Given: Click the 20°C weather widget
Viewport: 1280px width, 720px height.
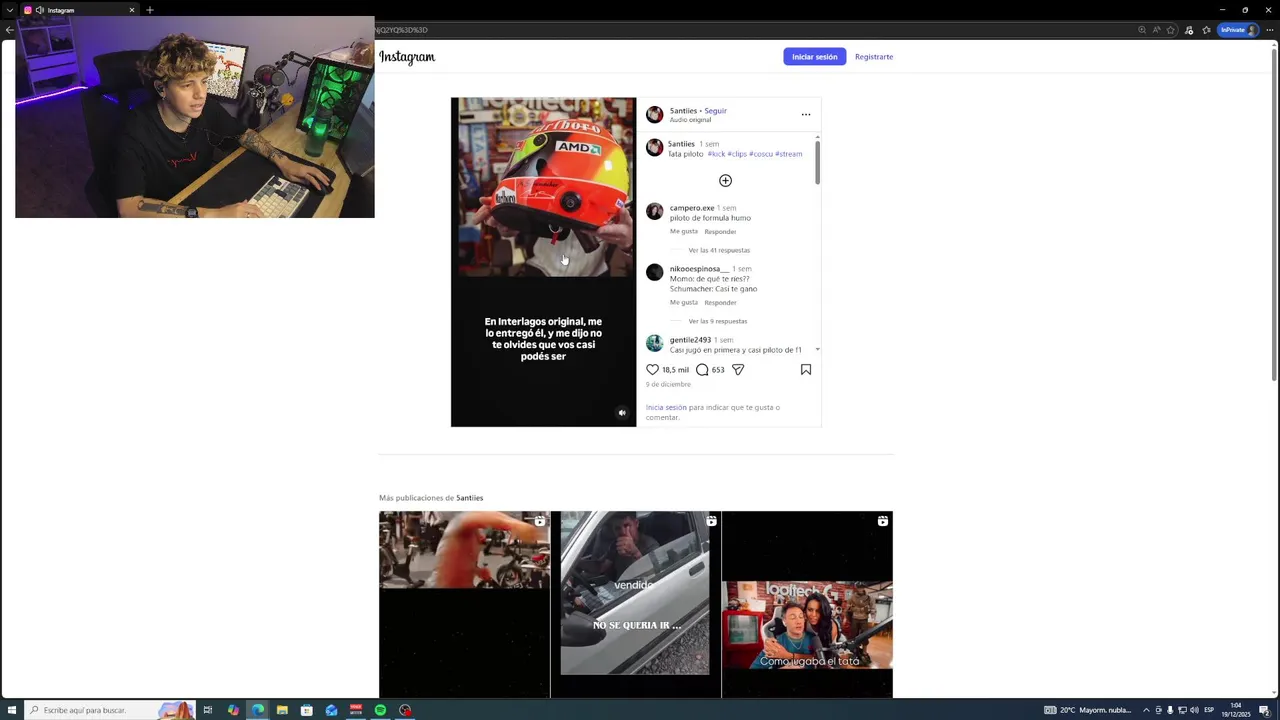Looking at the screenshot, I should (1090, 710).
